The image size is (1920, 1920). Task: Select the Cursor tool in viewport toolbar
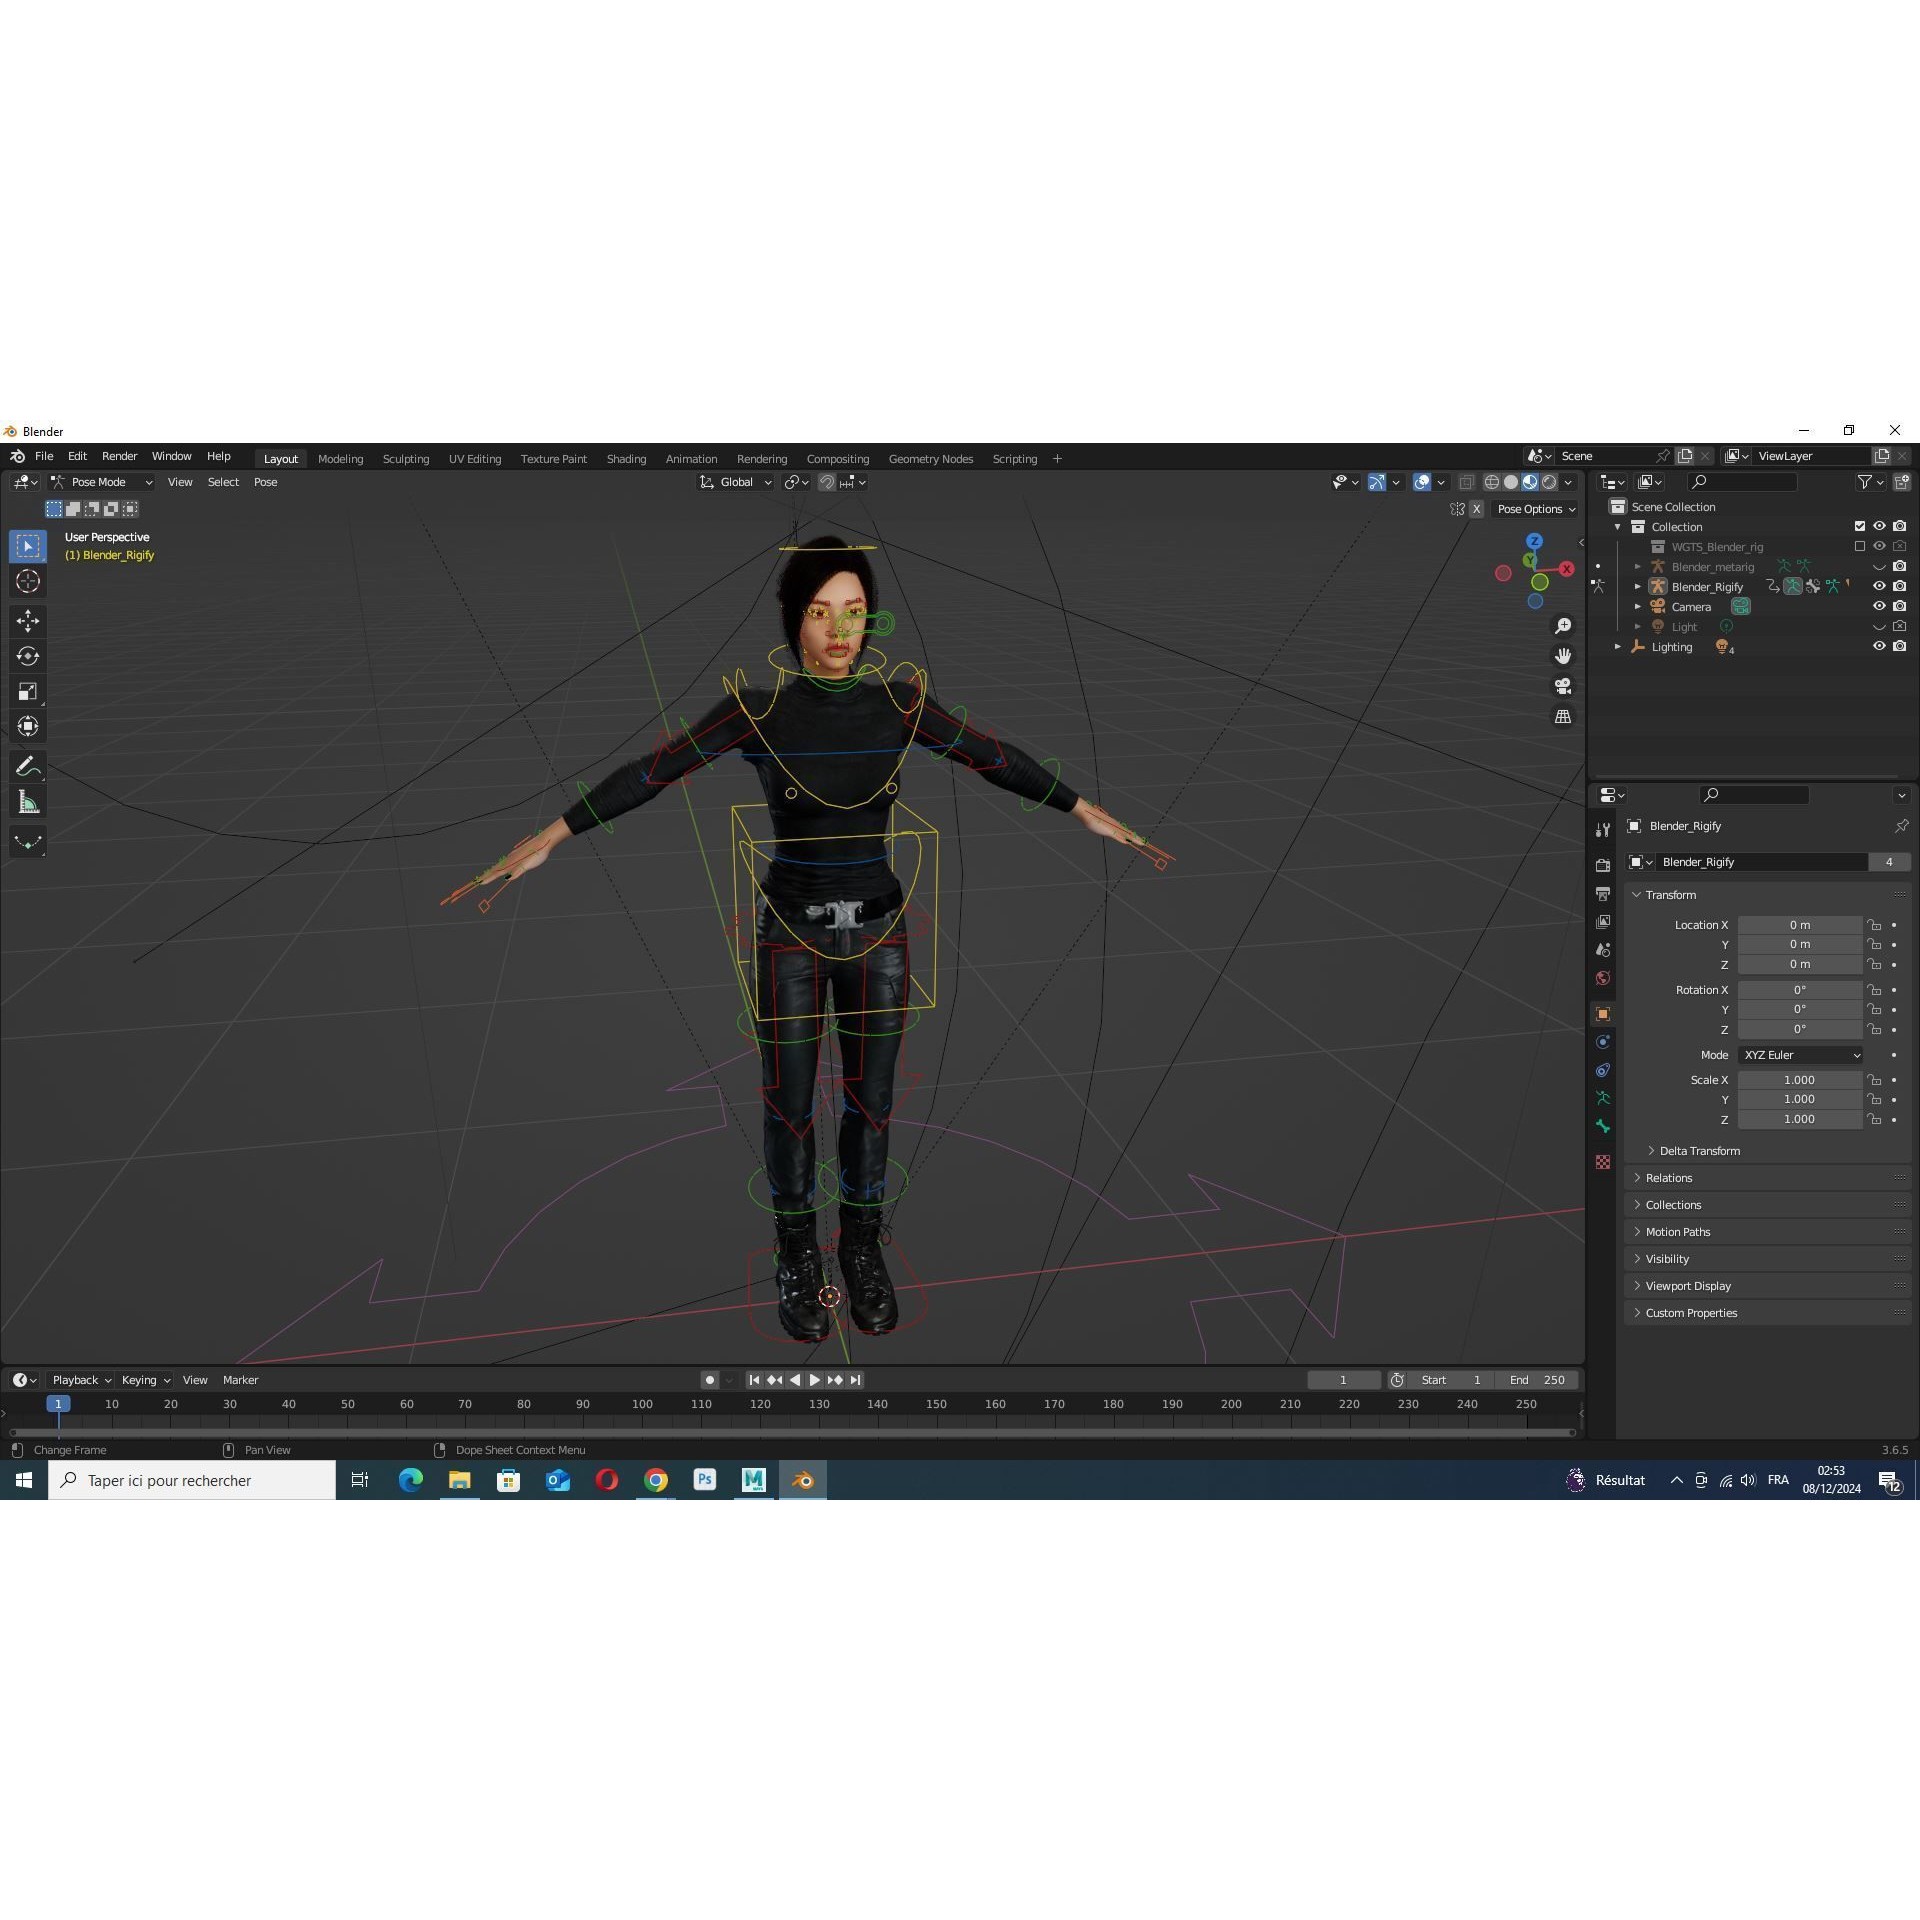point(28,581)
